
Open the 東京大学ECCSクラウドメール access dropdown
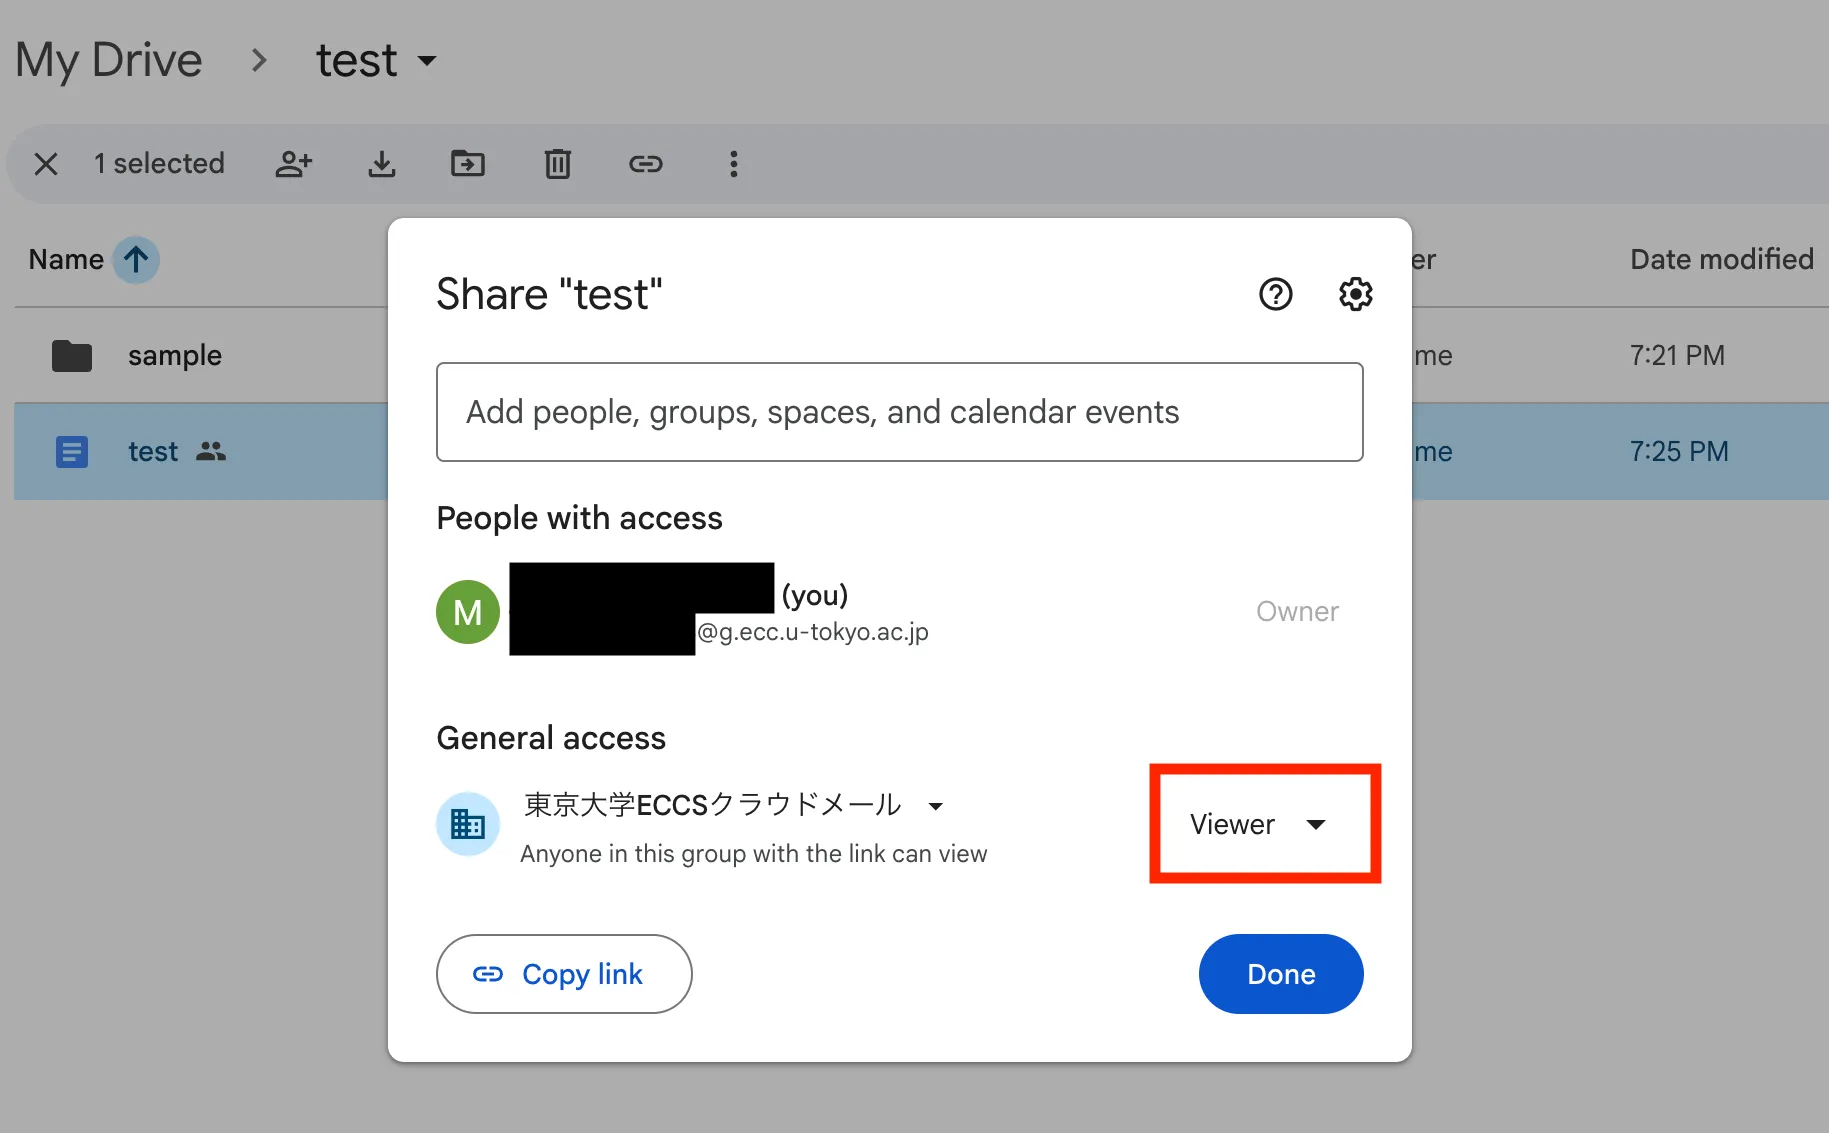point(735,805)
